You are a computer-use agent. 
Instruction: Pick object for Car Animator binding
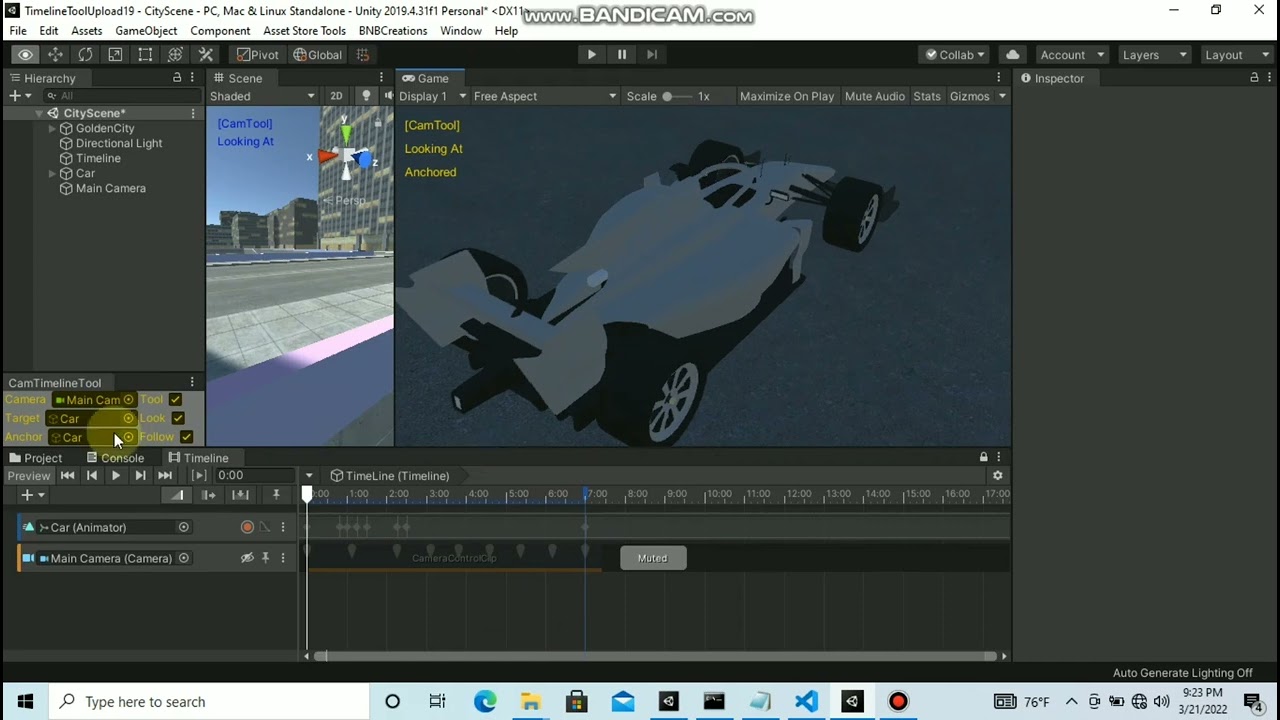[x=183, y=527]
